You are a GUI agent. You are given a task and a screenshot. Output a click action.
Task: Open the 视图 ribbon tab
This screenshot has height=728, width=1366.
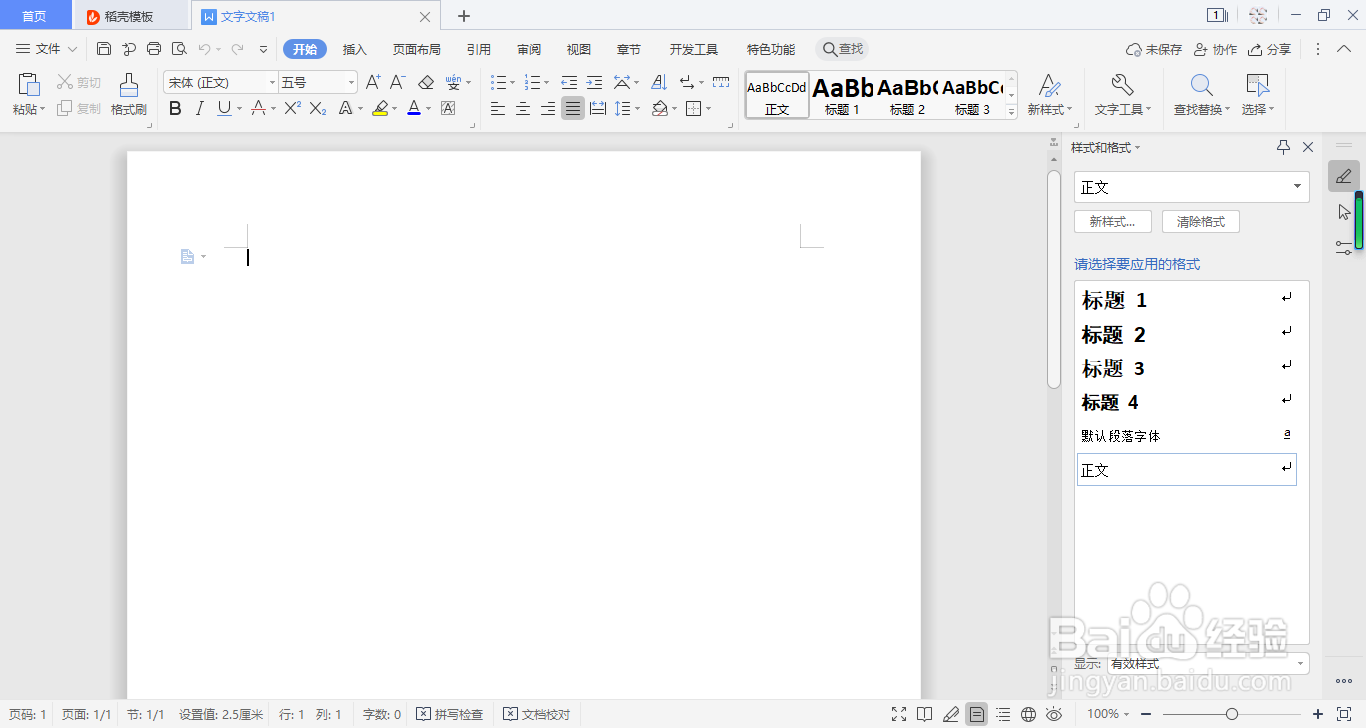579,49
